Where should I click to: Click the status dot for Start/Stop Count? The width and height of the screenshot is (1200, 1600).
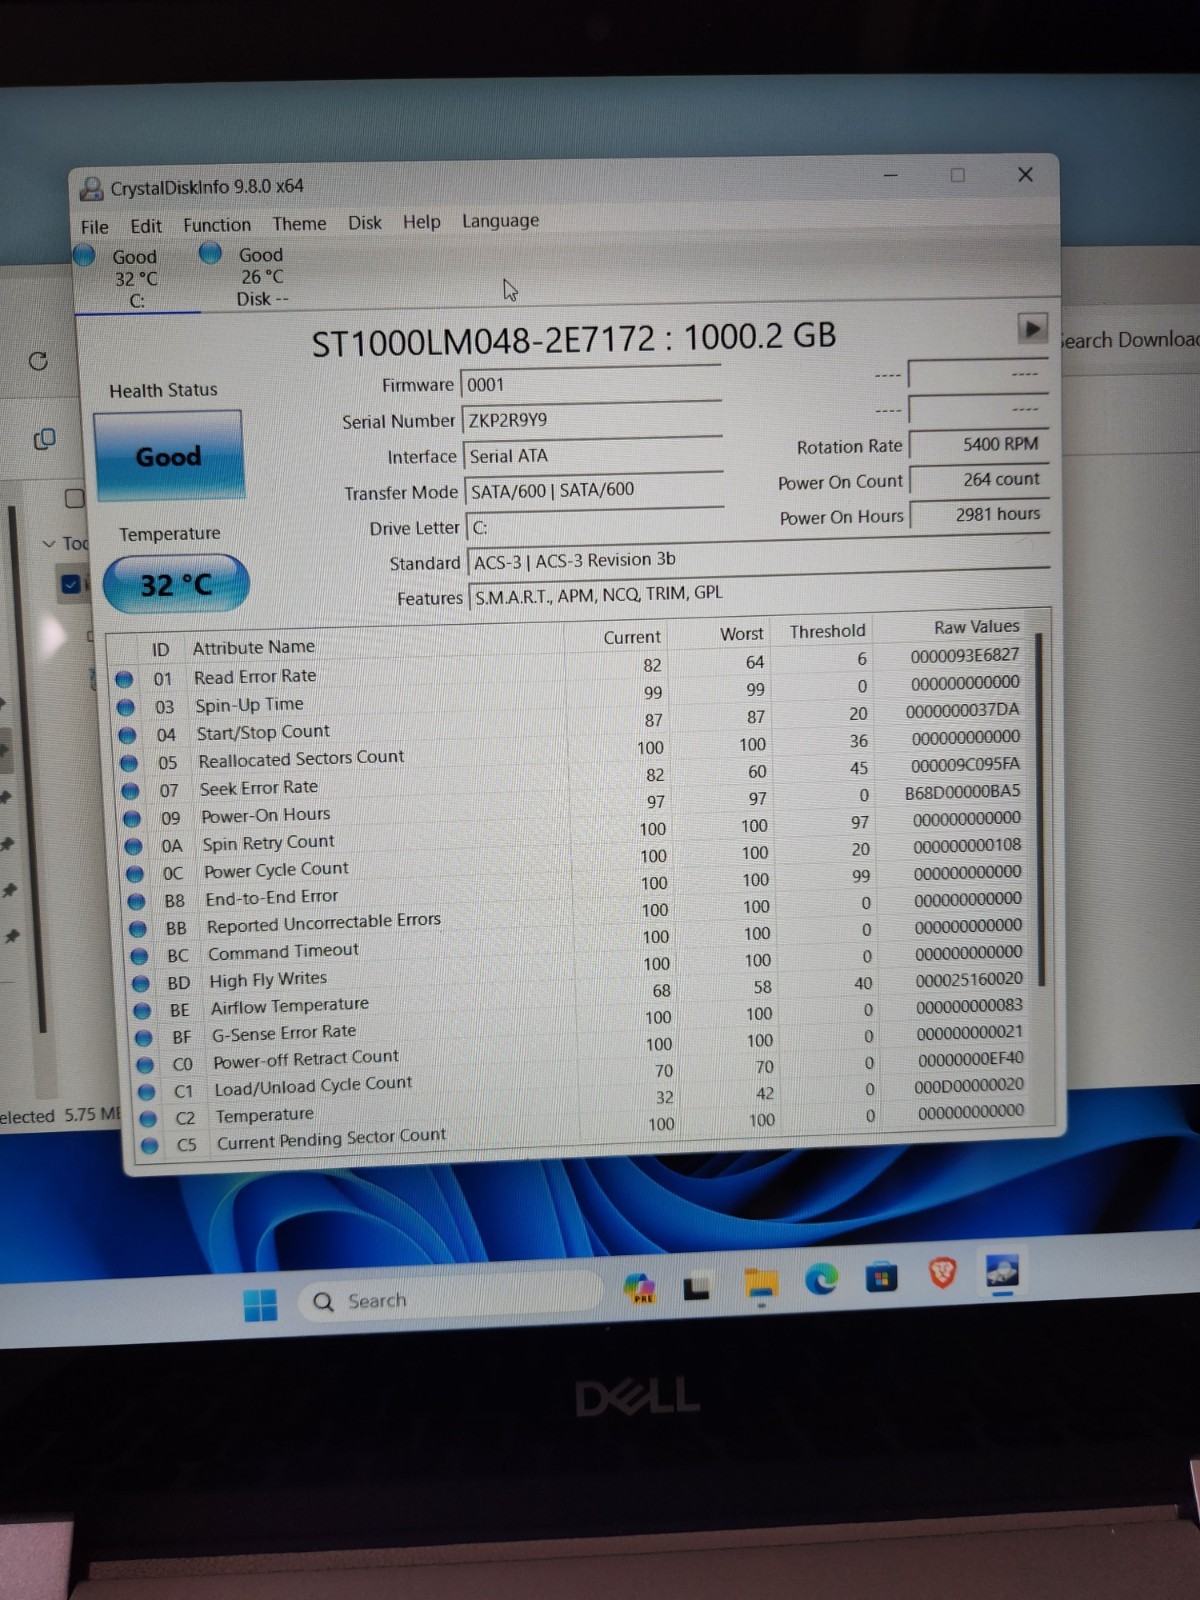click(x=127, y=735)
